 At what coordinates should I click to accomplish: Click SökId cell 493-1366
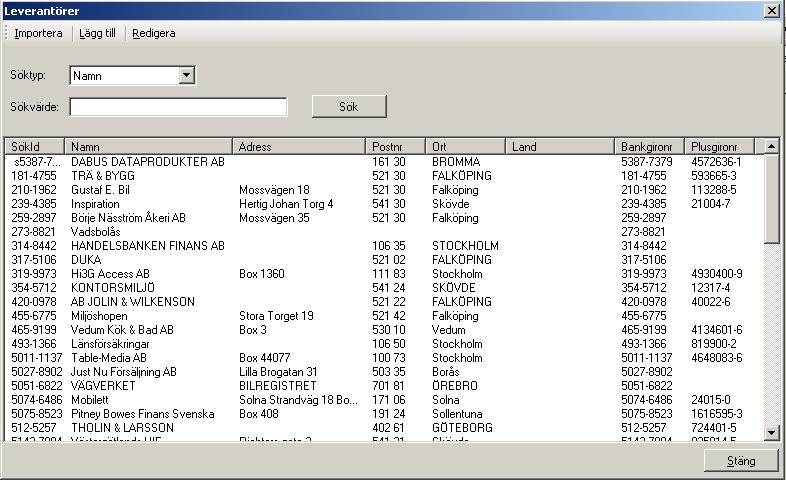tap(34, 344)
